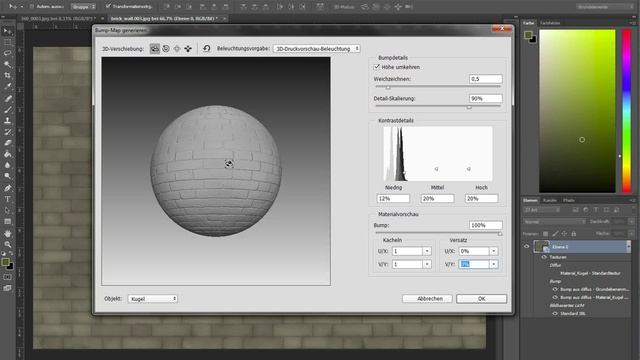
Task: Open the Objekt Kugel dropdown
Action: pos(153,299)
